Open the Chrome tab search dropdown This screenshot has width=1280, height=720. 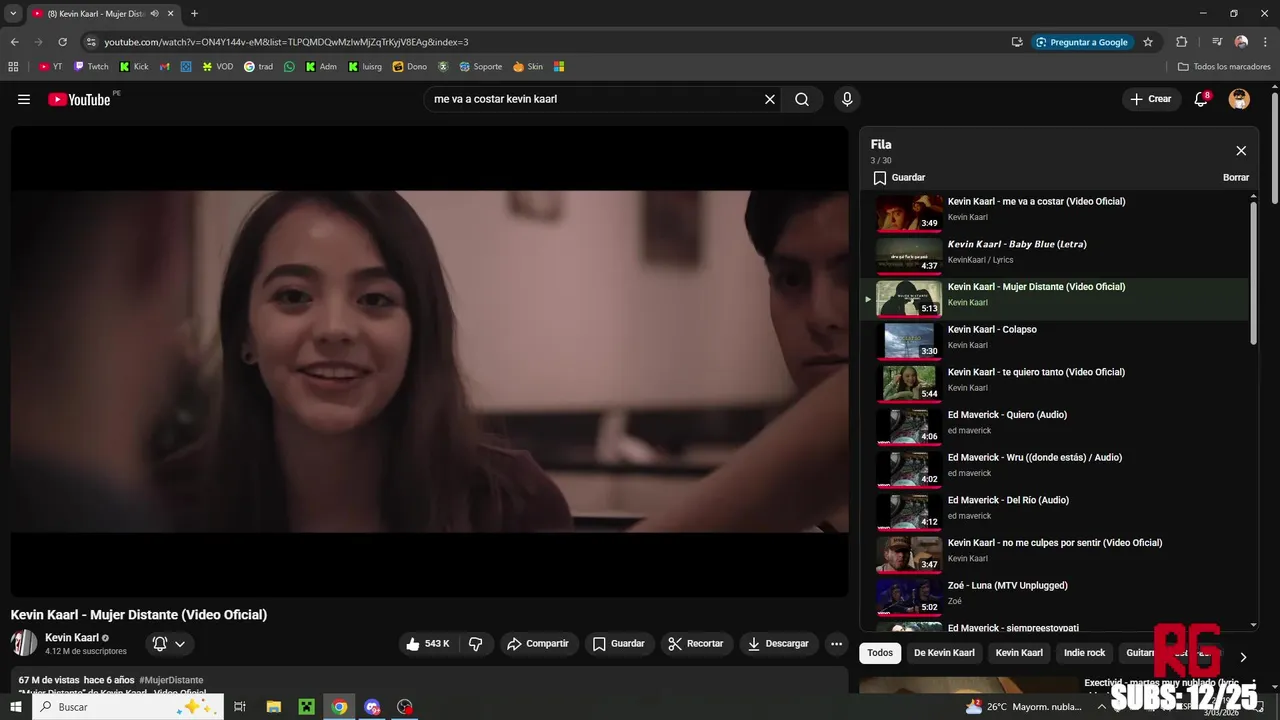click(13, 14)
